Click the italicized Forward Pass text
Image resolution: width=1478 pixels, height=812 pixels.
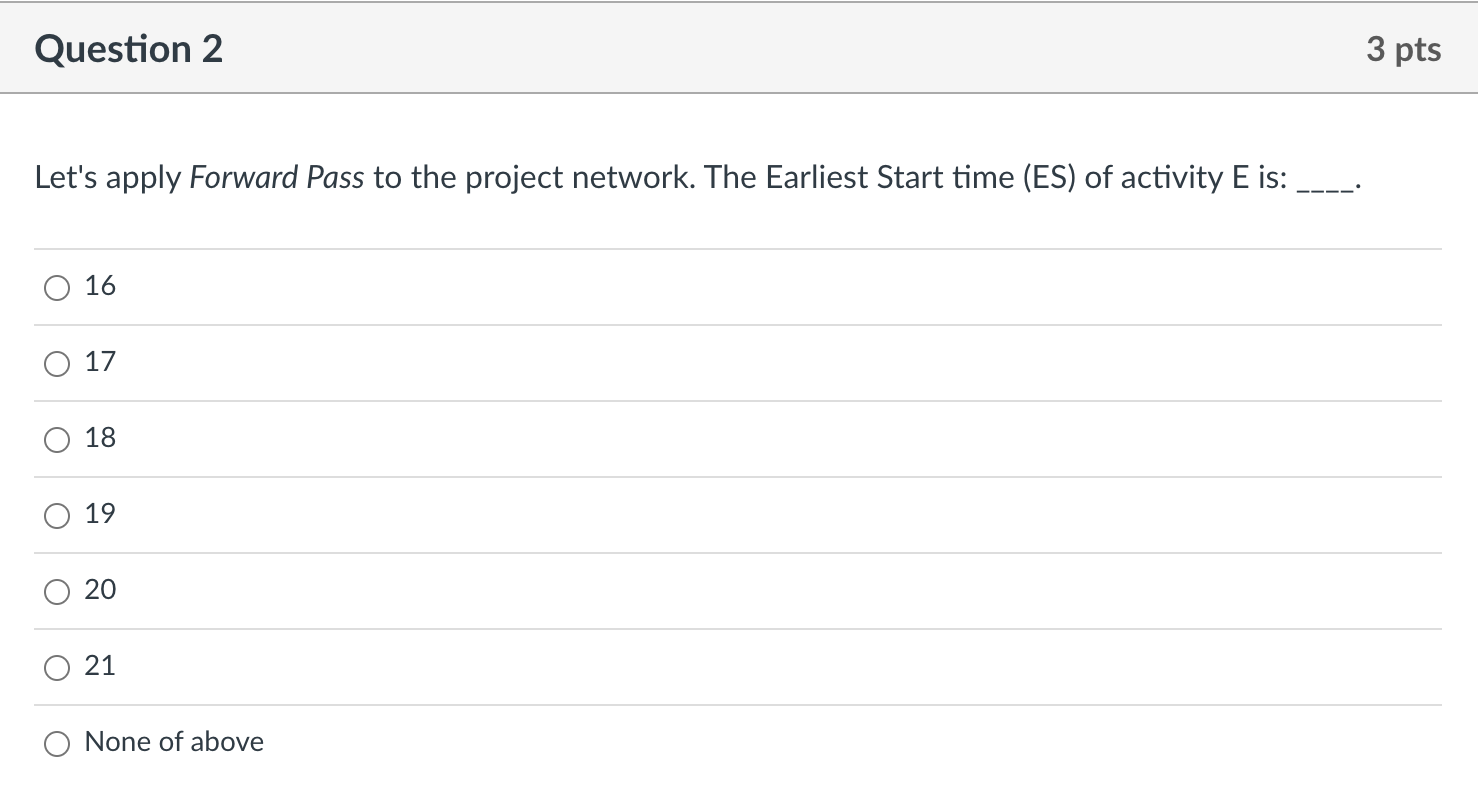(276, 177)
